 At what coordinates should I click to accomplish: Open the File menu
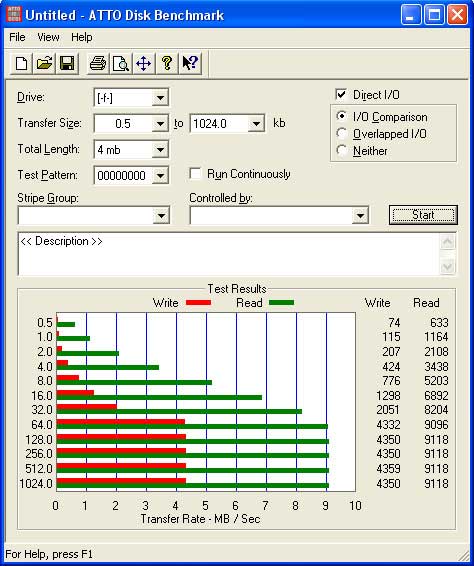pos(17,37)
